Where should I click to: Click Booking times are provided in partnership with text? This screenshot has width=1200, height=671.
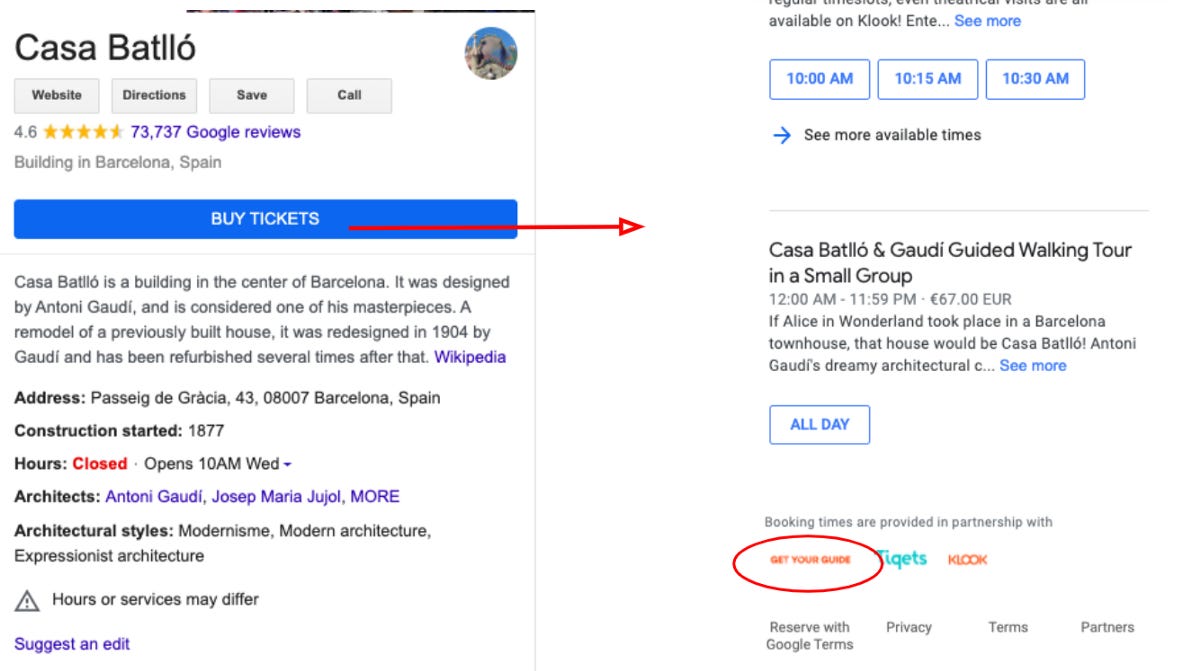coord(908,522)
